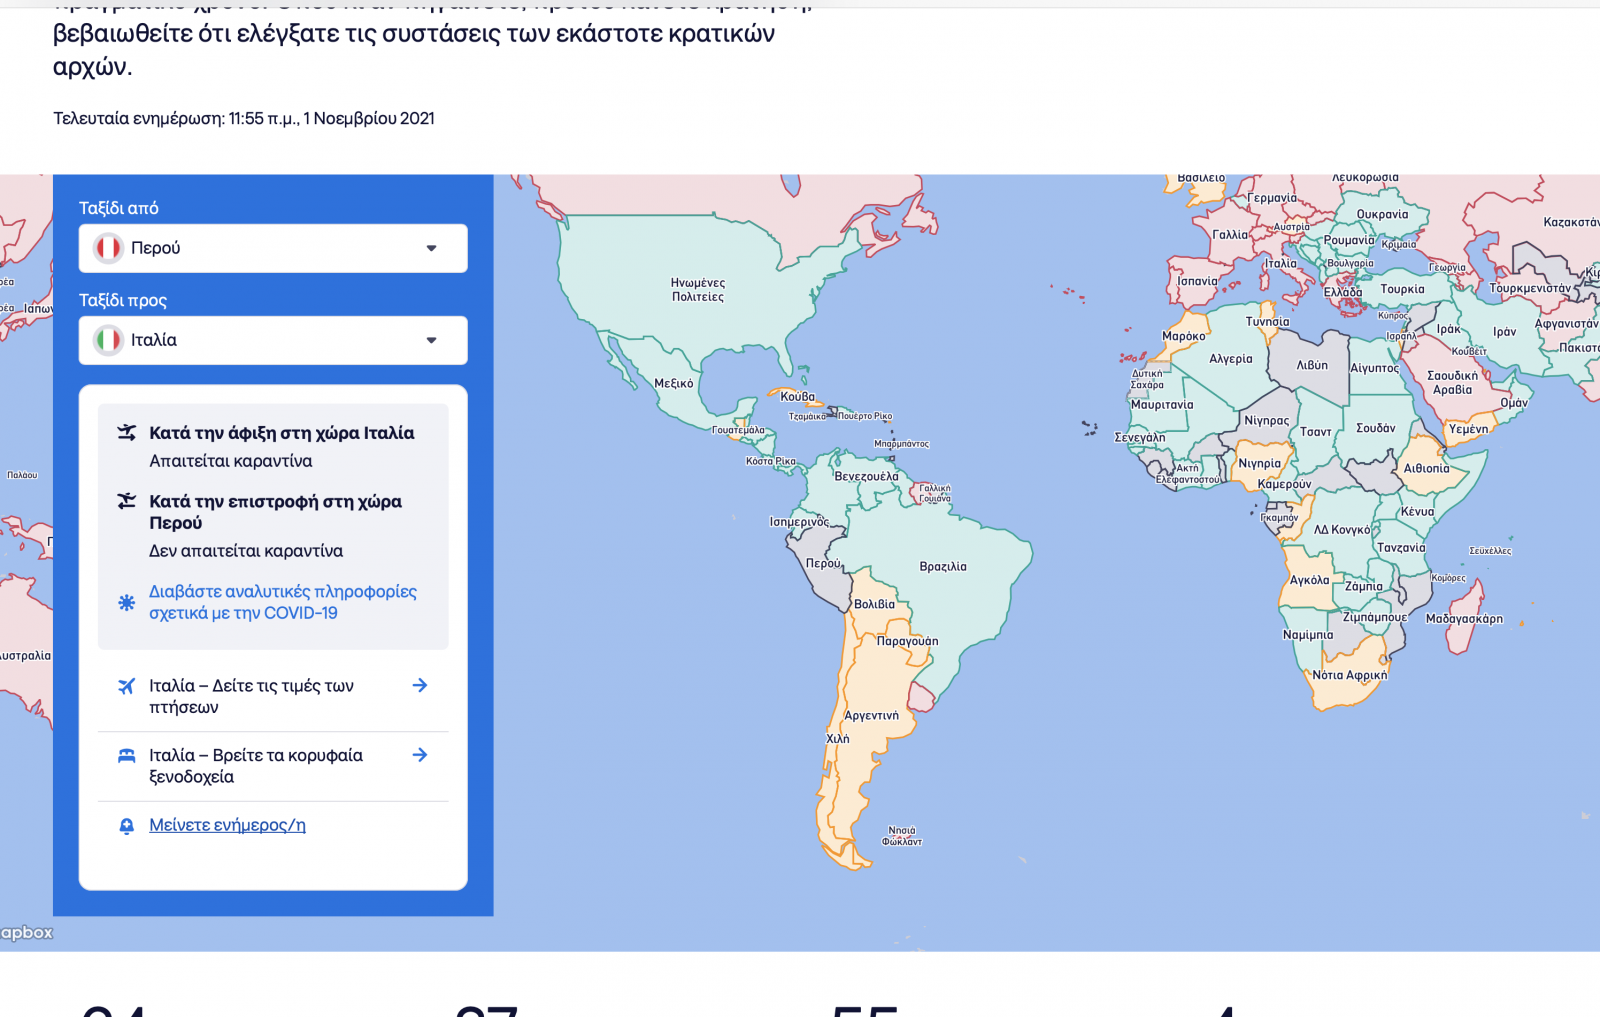Open the Περού origin country selector
This screenshot has height=1017, width=1600.
(x=272, y=248)
